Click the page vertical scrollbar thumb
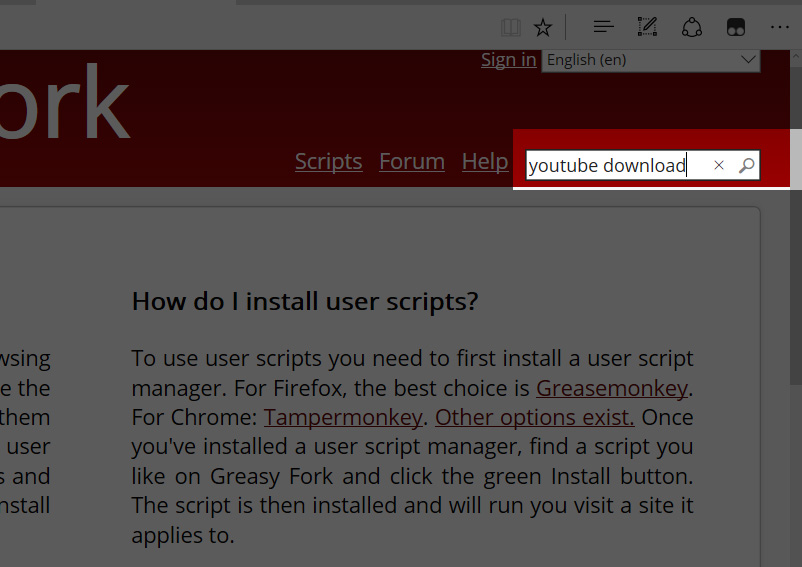The image size is (802, 567). [796, 225]
